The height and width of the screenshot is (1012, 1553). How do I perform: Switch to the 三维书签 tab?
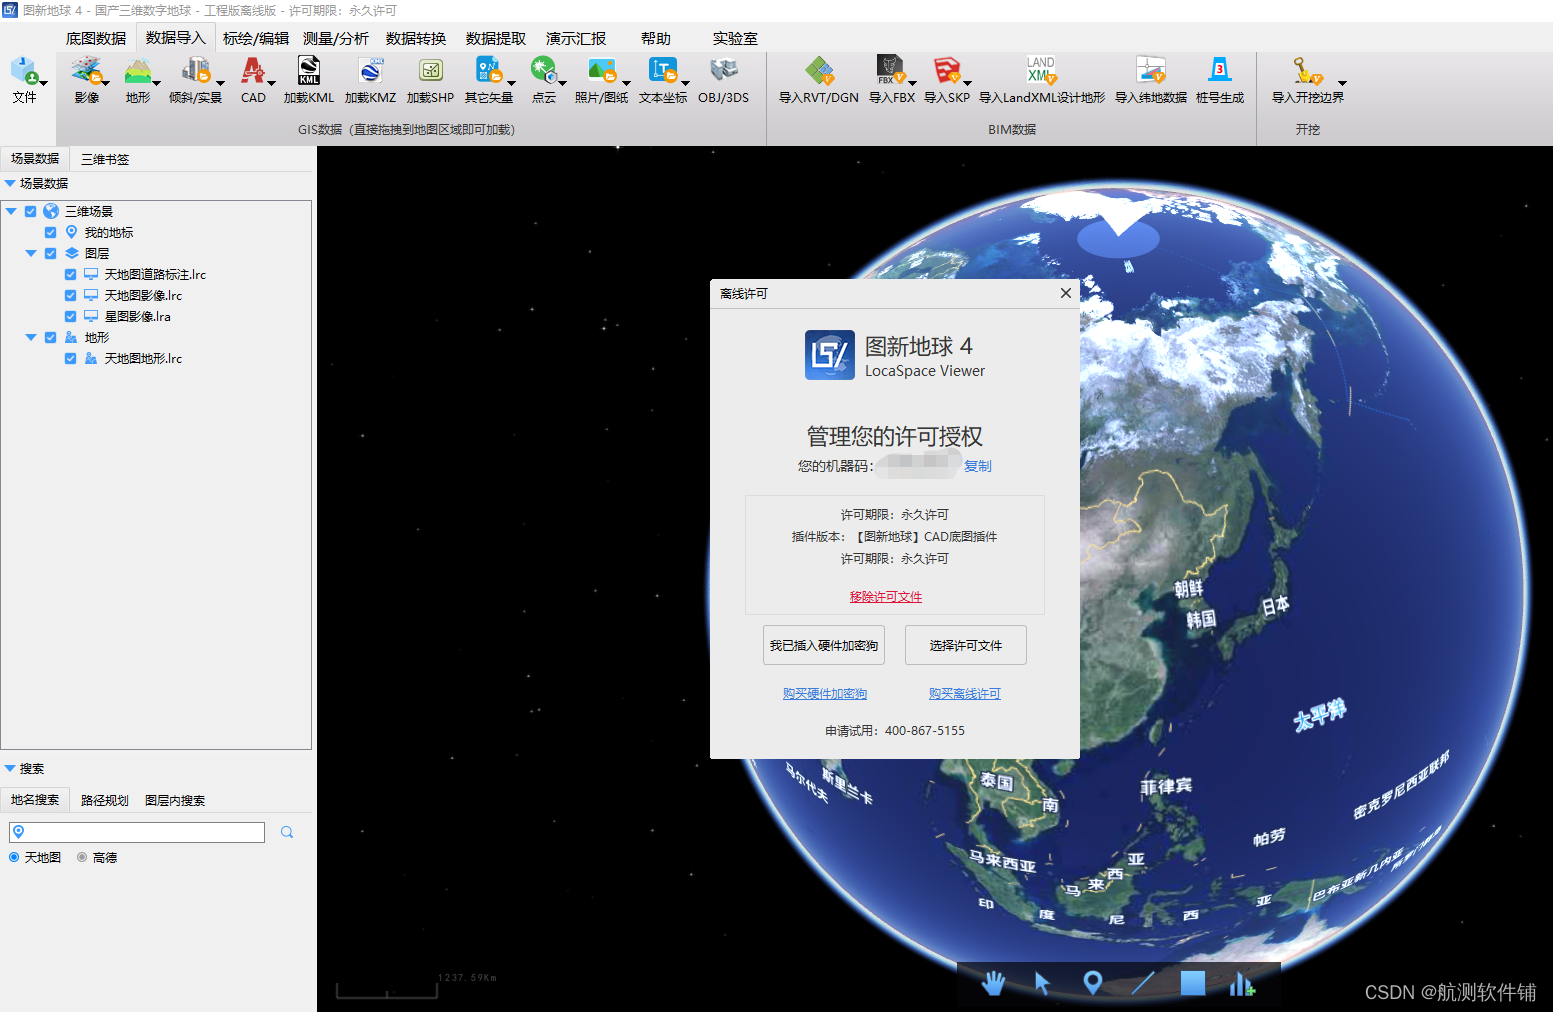point(105,159)
